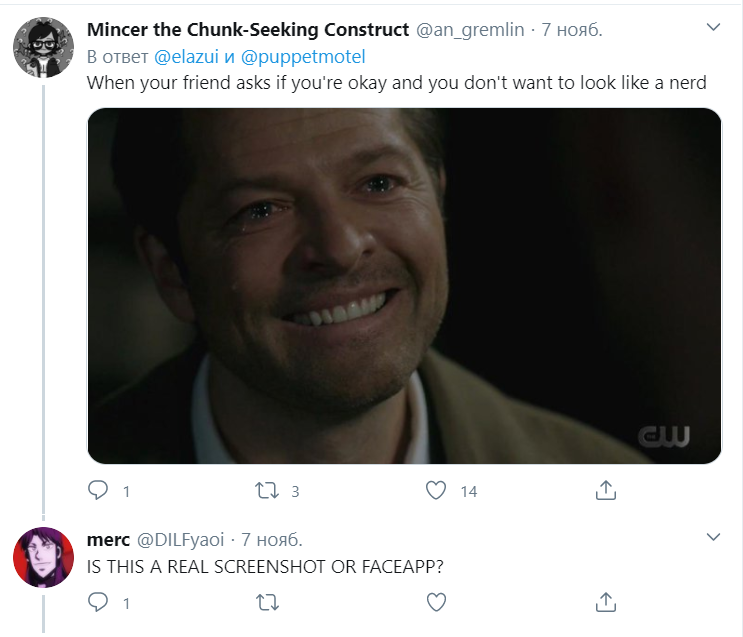Open the more-options chevron on Mincer's tweet
The image size is (743, 637).
(x=713, y=27)
